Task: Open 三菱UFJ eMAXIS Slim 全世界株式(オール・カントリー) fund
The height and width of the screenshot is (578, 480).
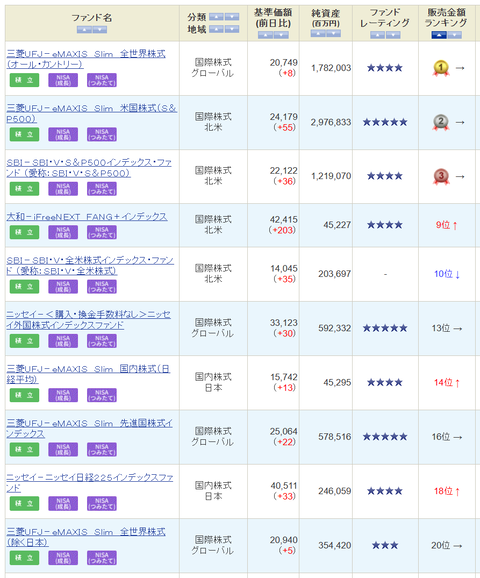Action: click(x=86, y=59)
